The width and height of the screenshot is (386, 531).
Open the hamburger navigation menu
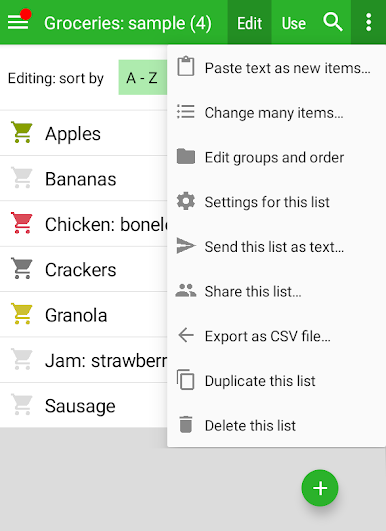18,22
